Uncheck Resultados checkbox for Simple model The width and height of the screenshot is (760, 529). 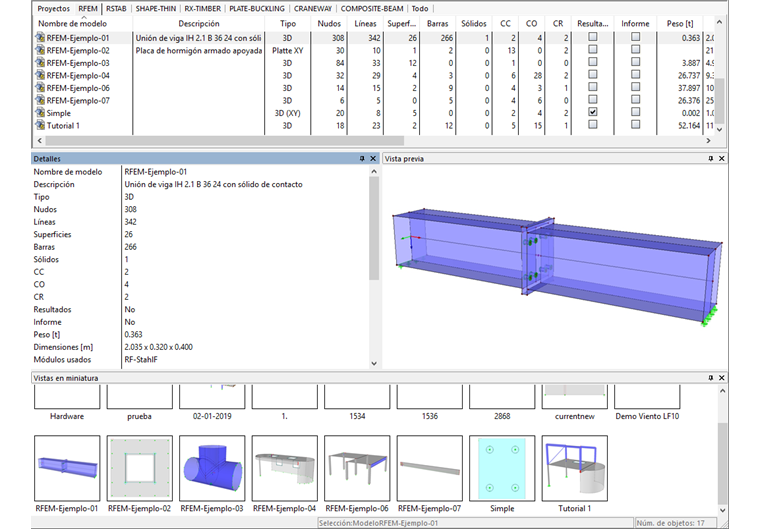(592, 112)
